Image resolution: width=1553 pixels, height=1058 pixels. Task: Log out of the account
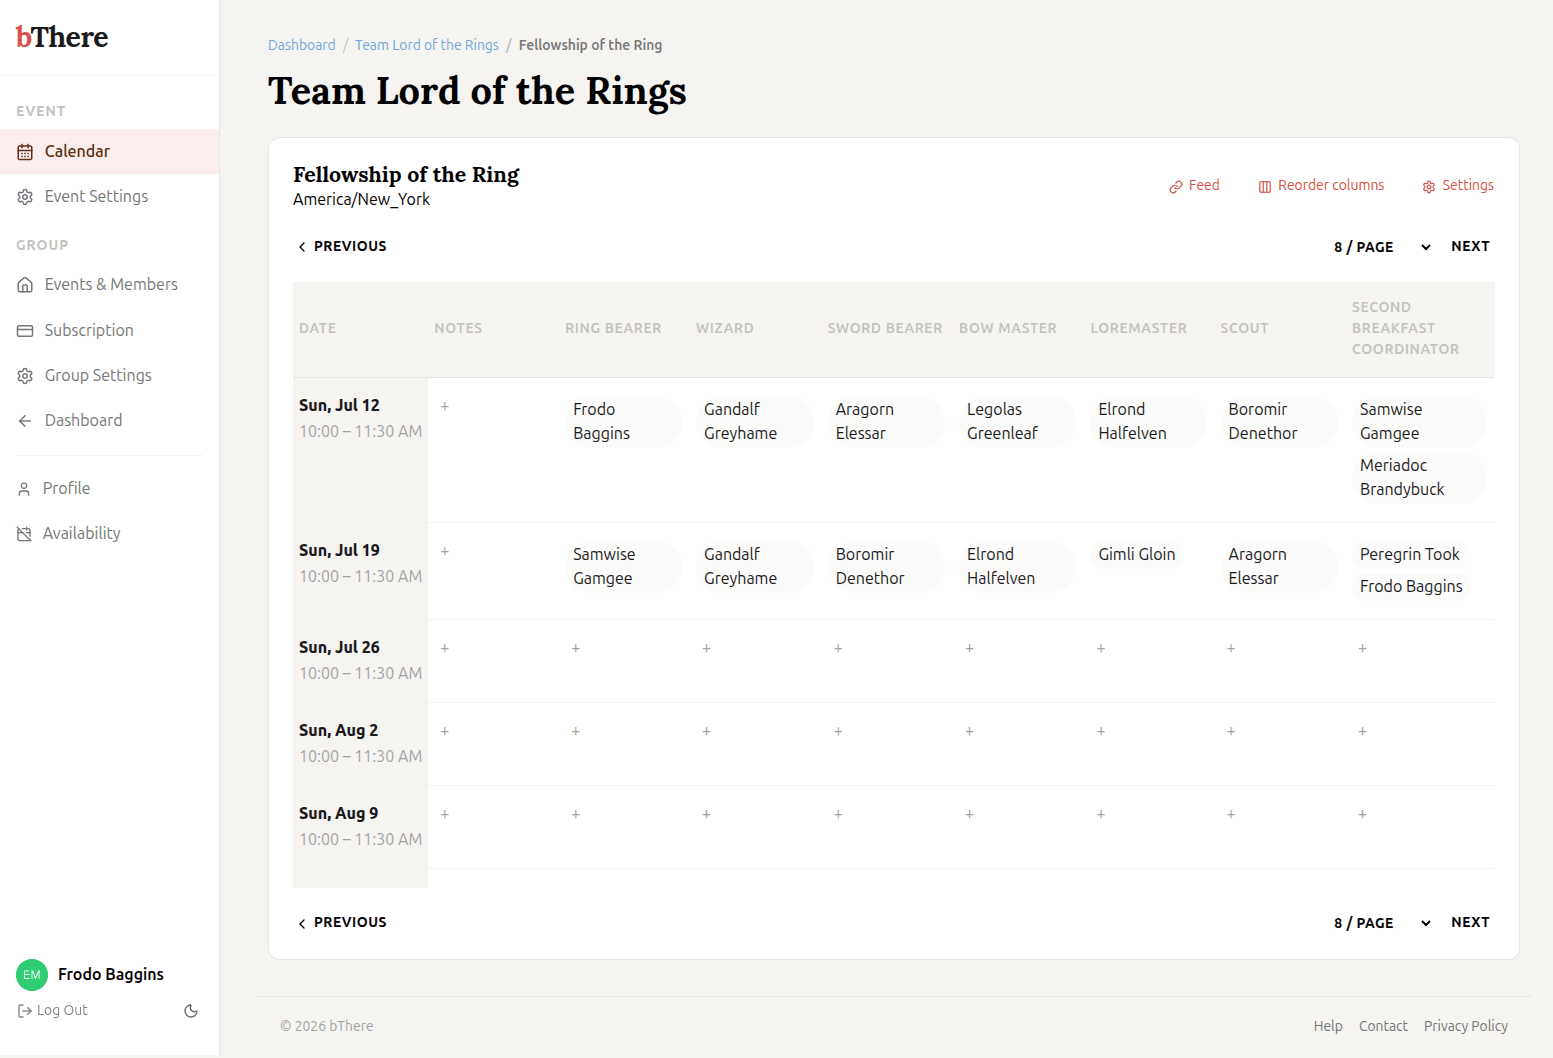(53, 1011)
